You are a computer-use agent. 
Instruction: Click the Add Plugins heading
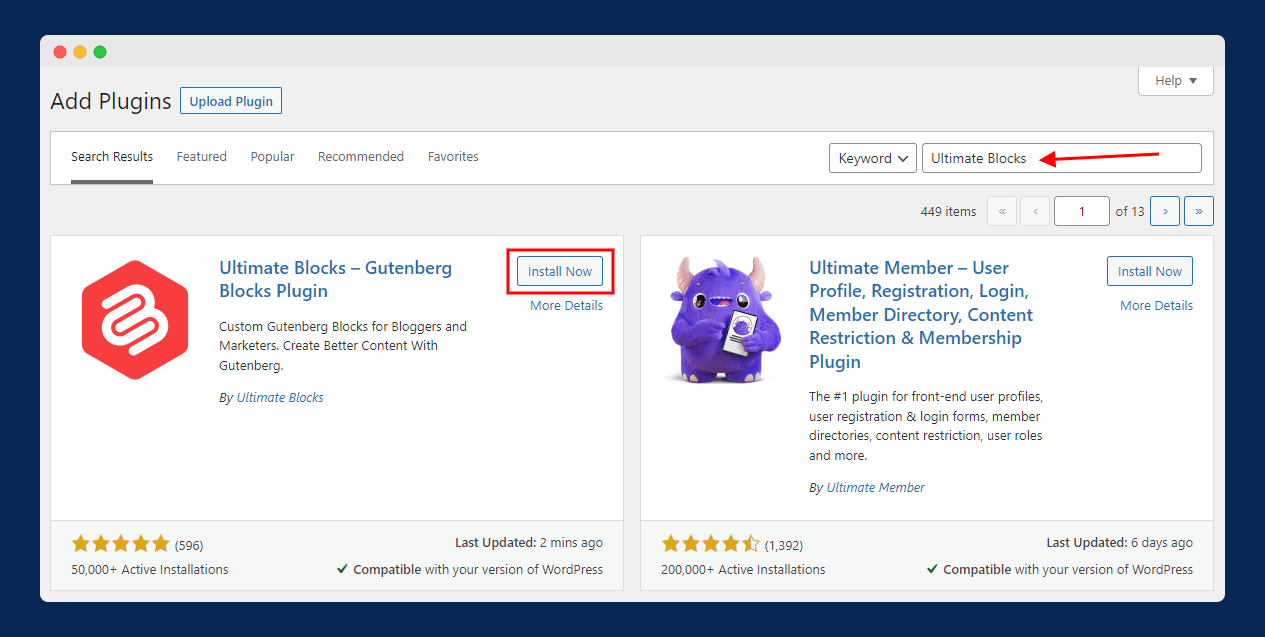[109, 101]
